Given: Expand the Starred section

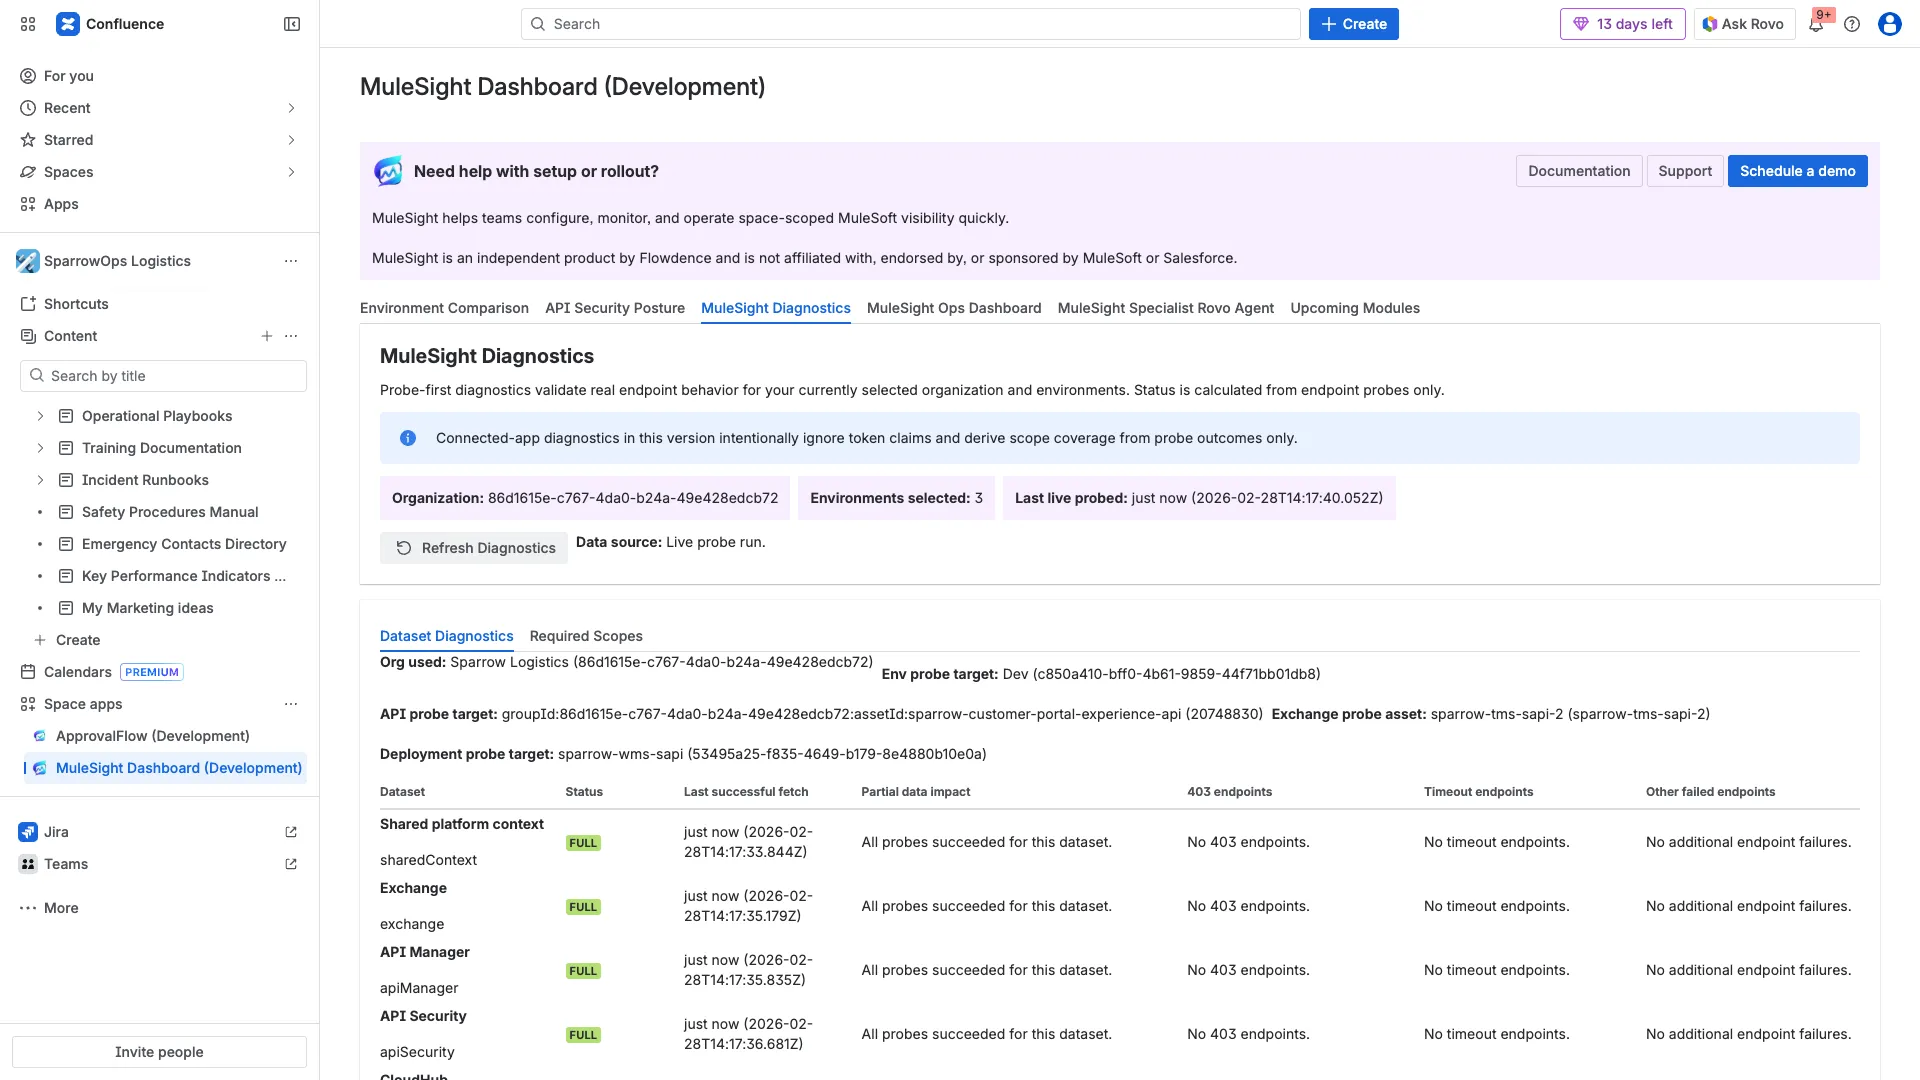Looking at the screenshot, I should click(291, 140).
